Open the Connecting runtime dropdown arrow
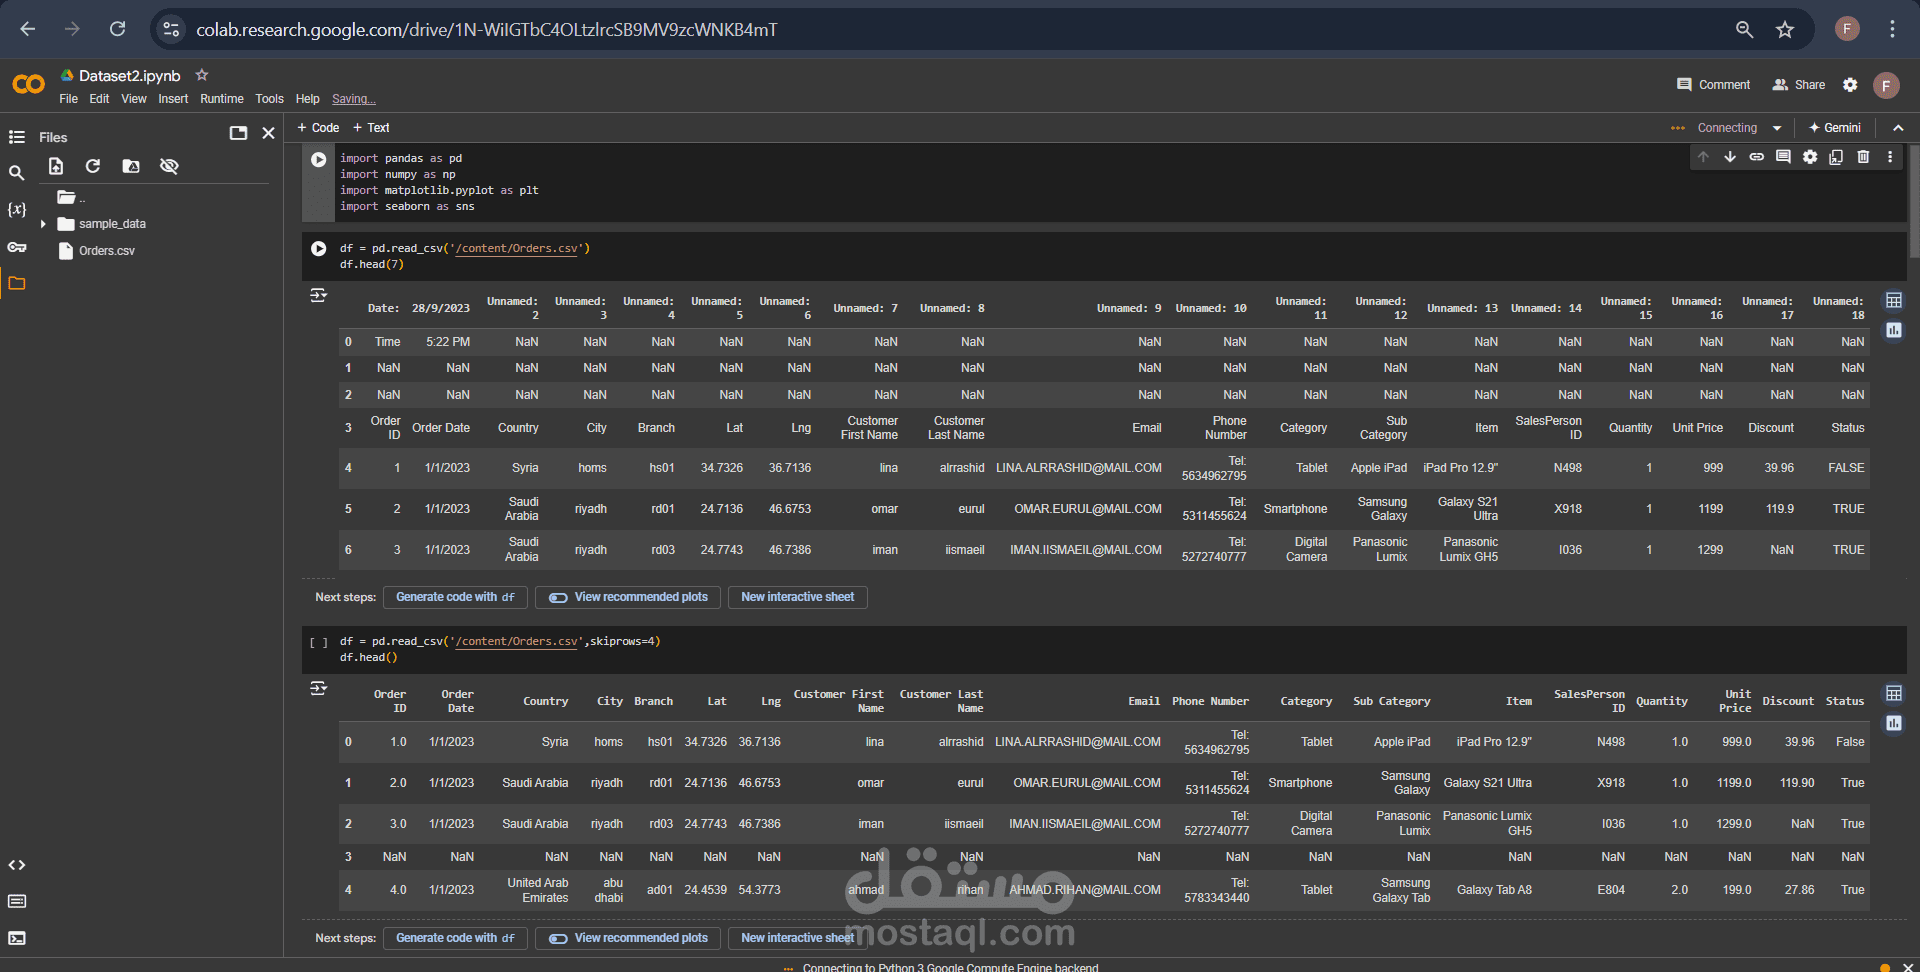The width and height of the screenshot is (1920, 972). 1777,128
